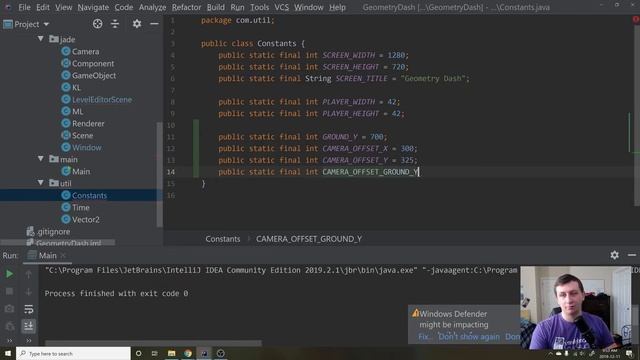The image size is (640, 360).
Task: Click the print icon in Run panel
Action: (9, 326)
